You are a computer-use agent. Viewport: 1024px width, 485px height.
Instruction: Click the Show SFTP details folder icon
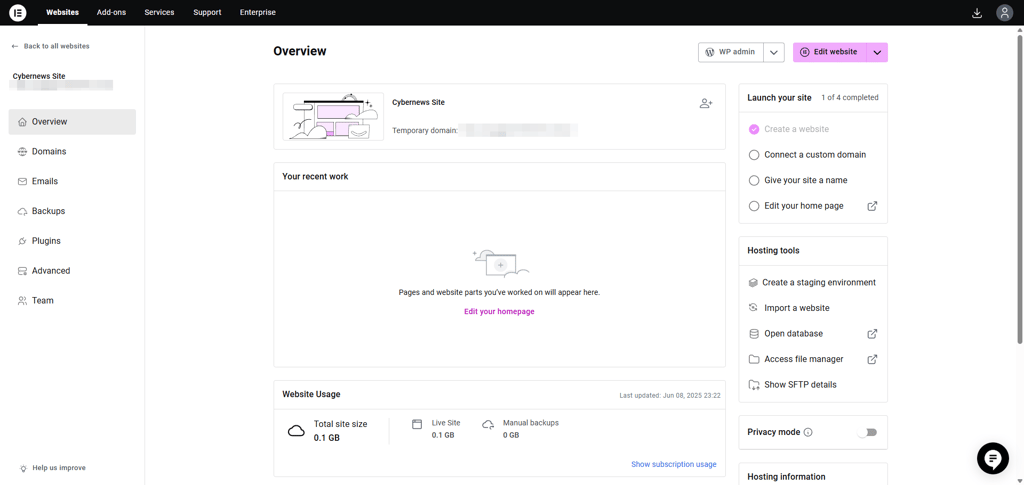pyautogui.click(x=754, y=384)
